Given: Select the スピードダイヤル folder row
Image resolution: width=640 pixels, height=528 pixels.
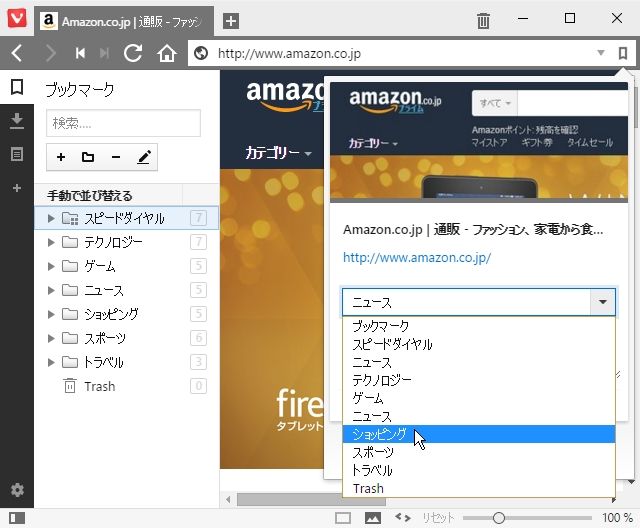Looking at the screenshot, I should click(127, 218).
